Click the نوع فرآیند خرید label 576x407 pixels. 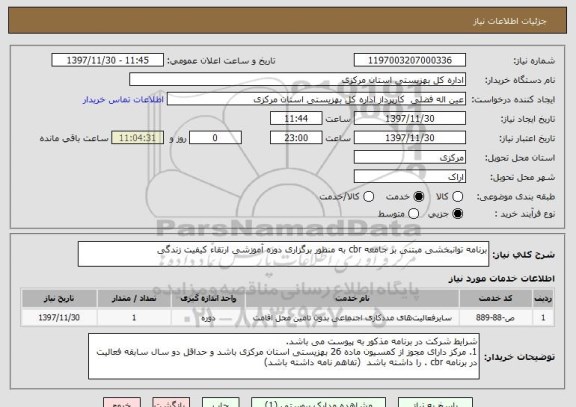(525, 214)
